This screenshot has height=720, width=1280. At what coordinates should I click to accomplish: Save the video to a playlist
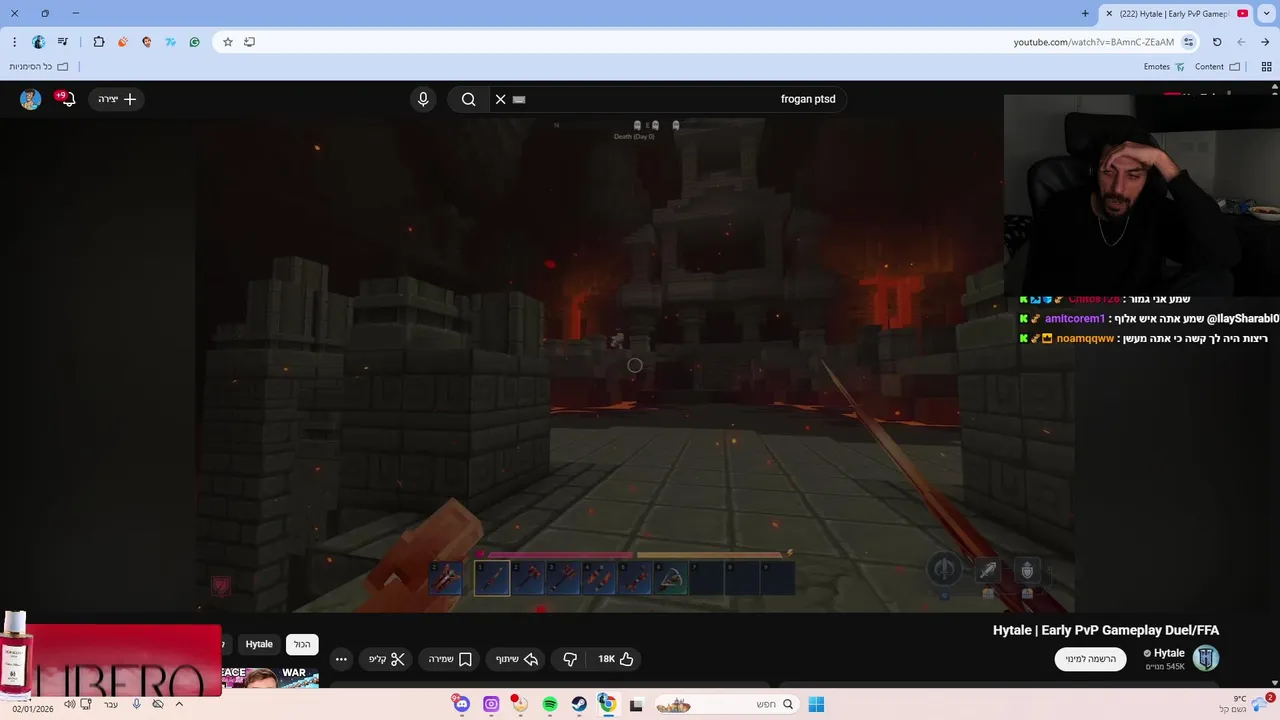tap(450, 659)
